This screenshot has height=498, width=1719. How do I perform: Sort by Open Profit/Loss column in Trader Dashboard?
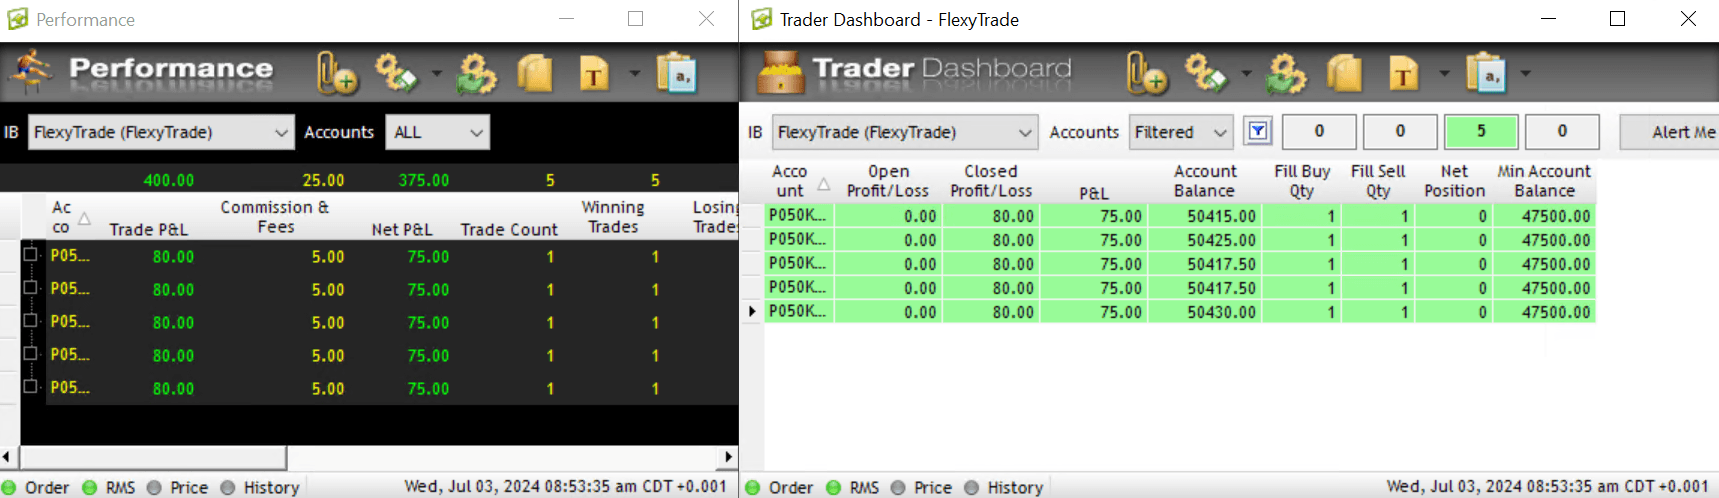pyautogui.click(x=888, y=181)
